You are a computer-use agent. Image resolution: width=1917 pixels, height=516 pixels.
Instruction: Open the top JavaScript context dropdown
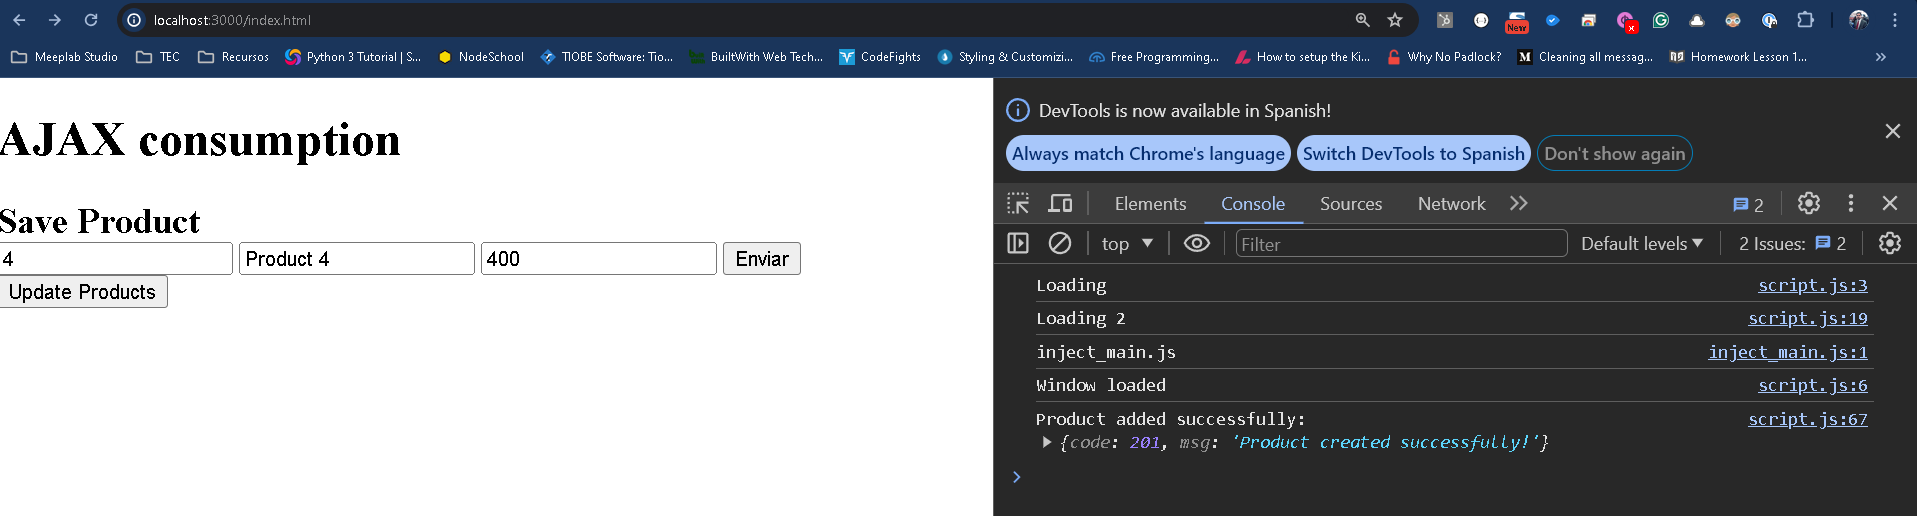tap(1127, 244)
